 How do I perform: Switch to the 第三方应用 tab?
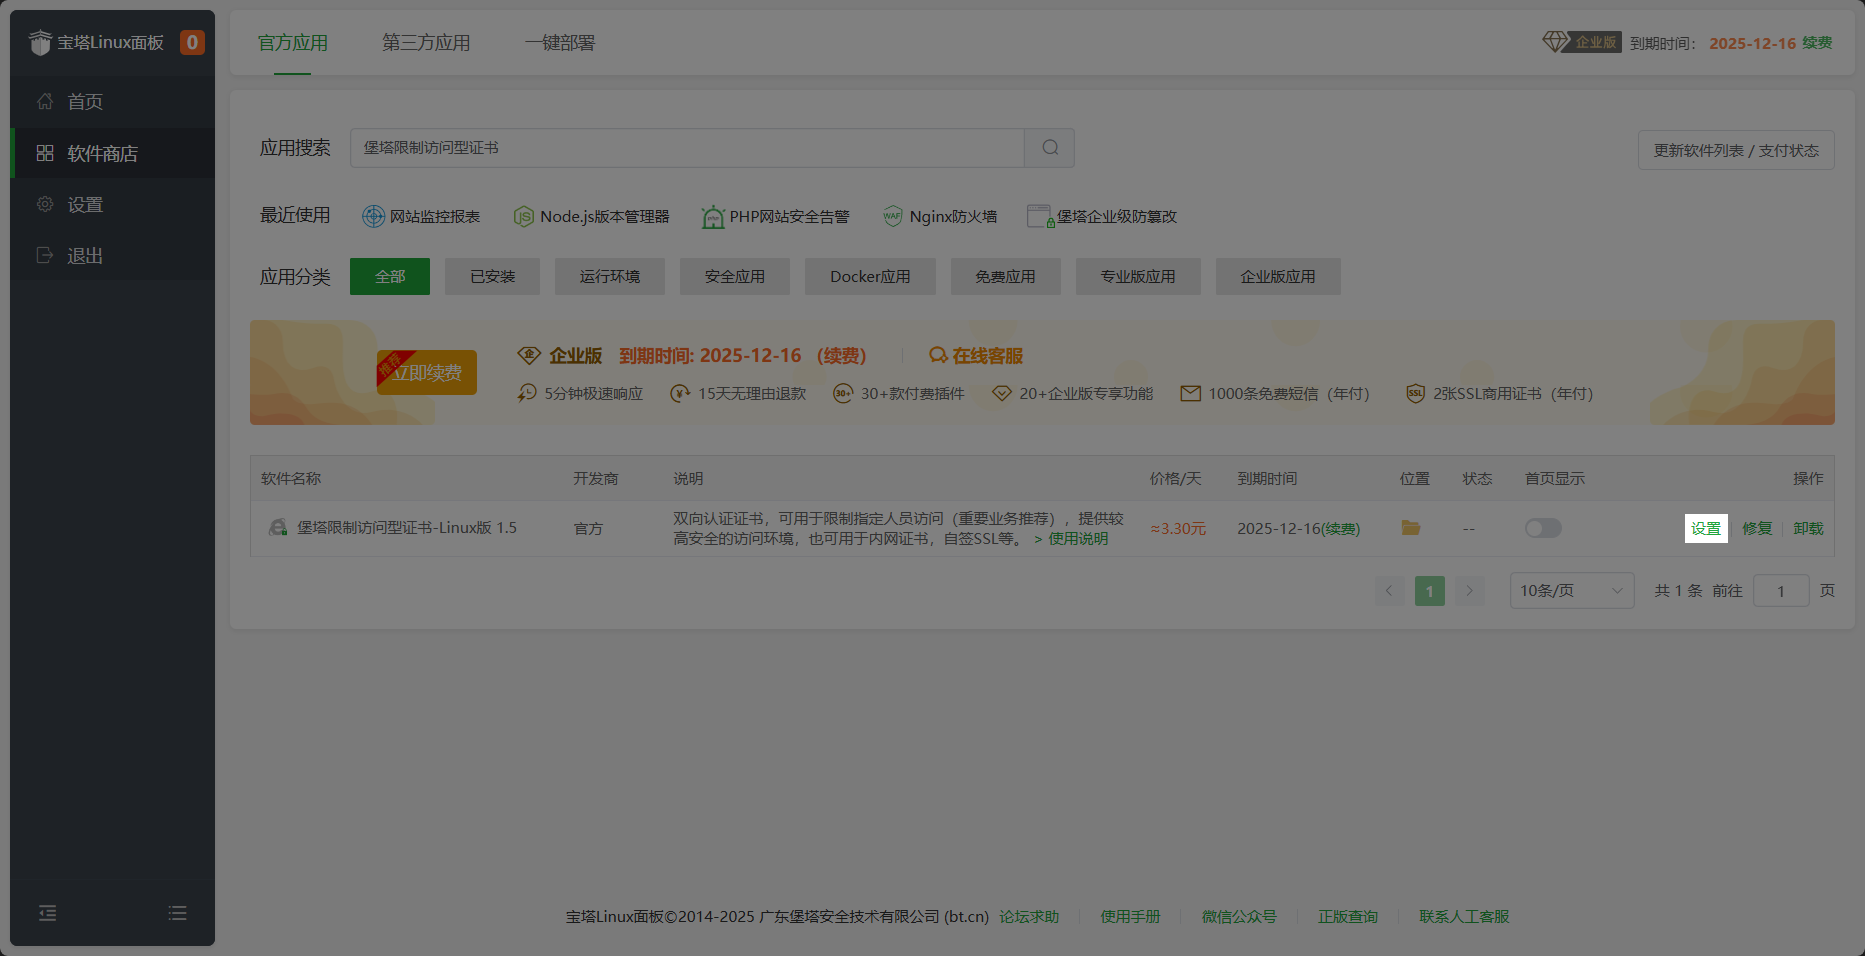pyautogui.click(x=425, y=42)
